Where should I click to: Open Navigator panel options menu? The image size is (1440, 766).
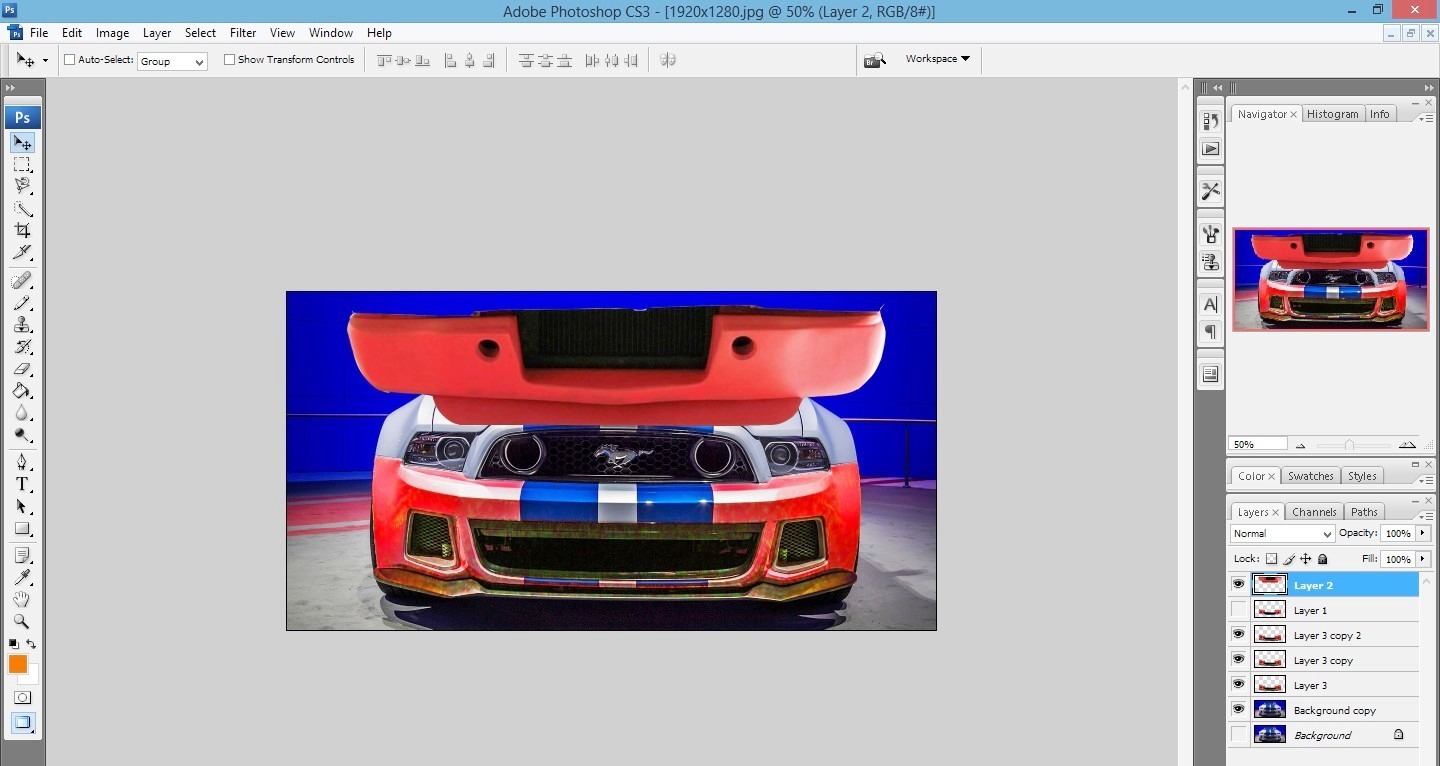[x=1425, y=118]
